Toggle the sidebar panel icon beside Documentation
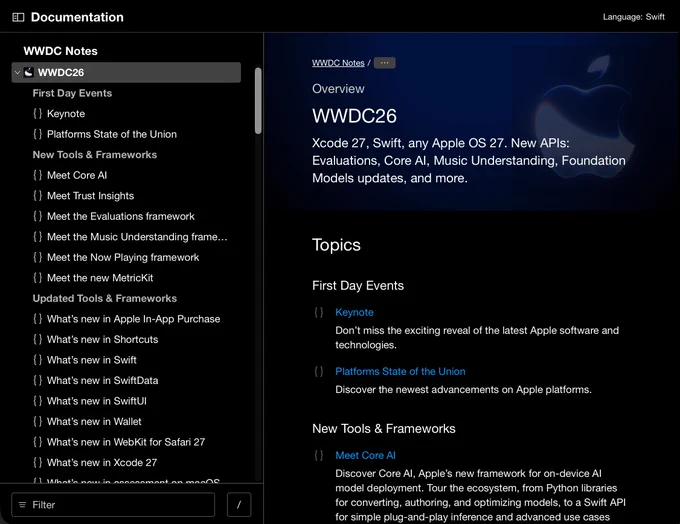The image size is (680, 524). pos(18,17)
